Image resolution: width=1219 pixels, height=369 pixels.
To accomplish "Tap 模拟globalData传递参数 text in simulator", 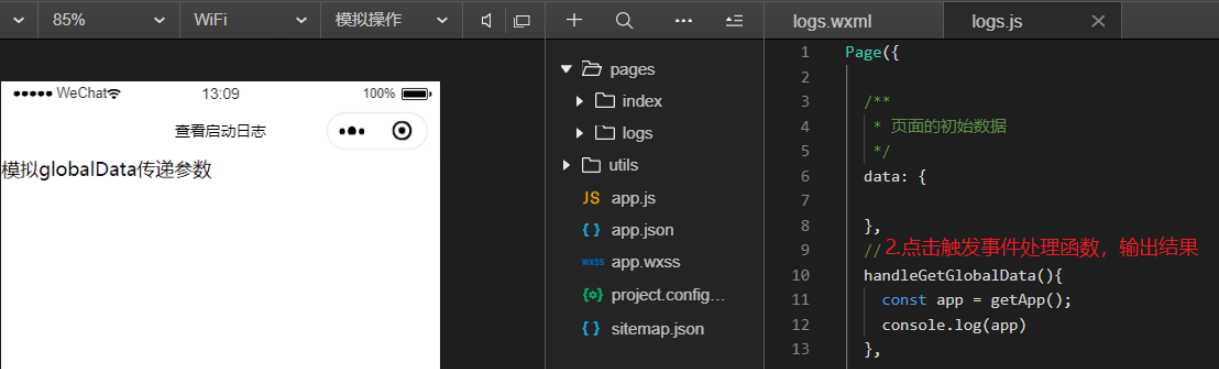I will (107, 170).
